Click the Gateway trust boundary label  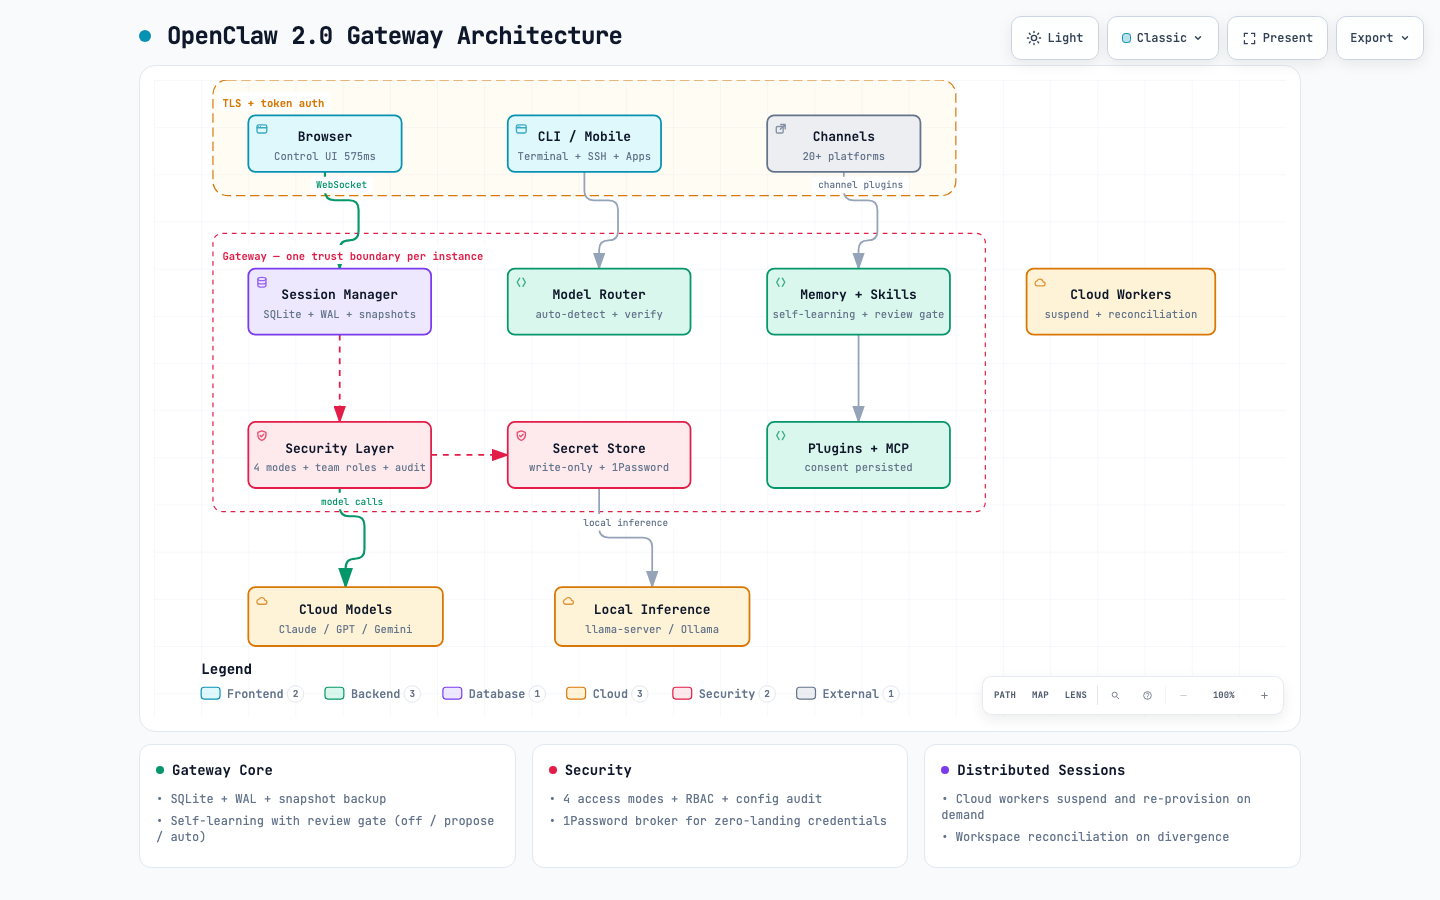(x=353, y=257)
